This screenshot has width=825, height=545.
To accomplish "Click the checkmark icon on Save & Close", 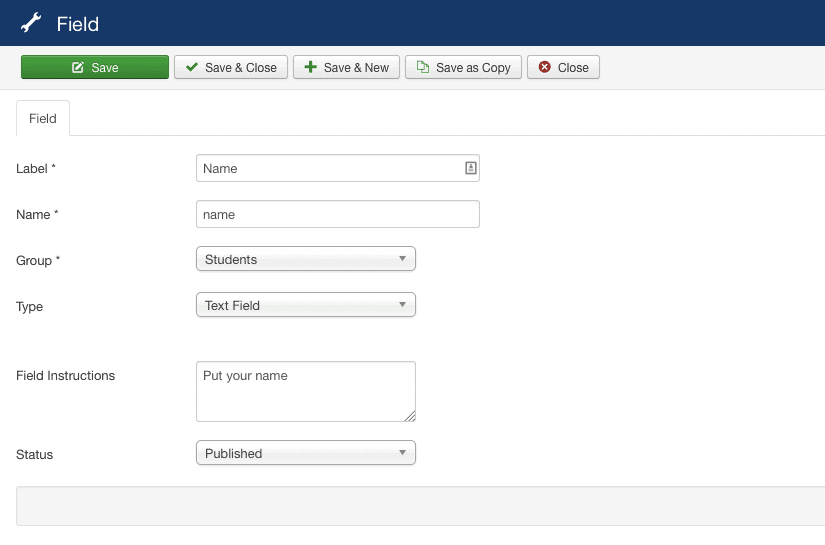I will click(x=192, y=68).
